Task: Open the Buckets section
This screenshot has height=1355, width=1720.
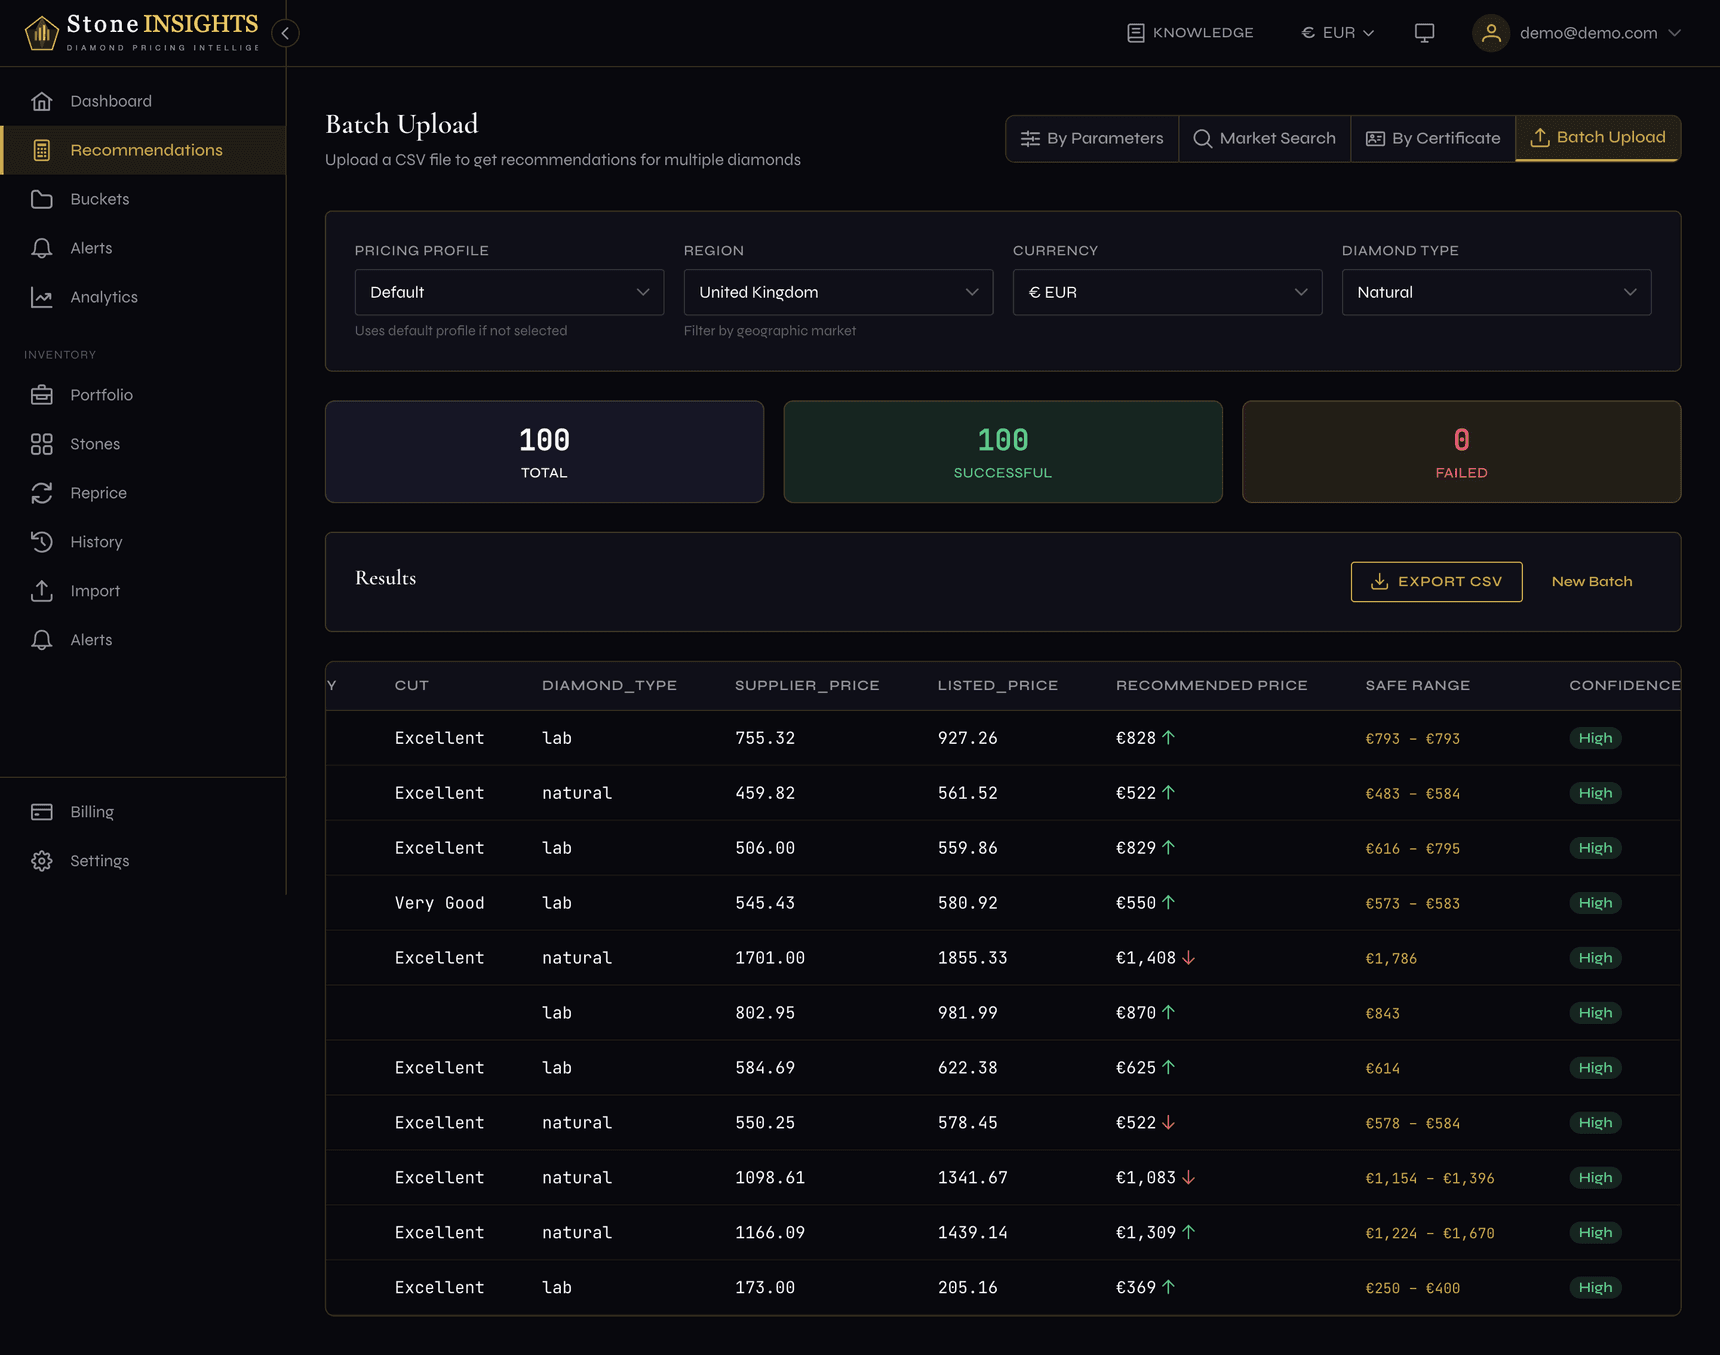Action: 99,199
